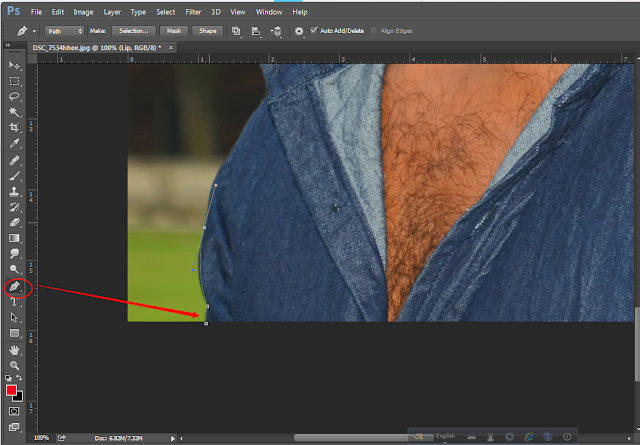Select the Gradient tool
This screenshot has width=640, height=445.
coord(14,238)
